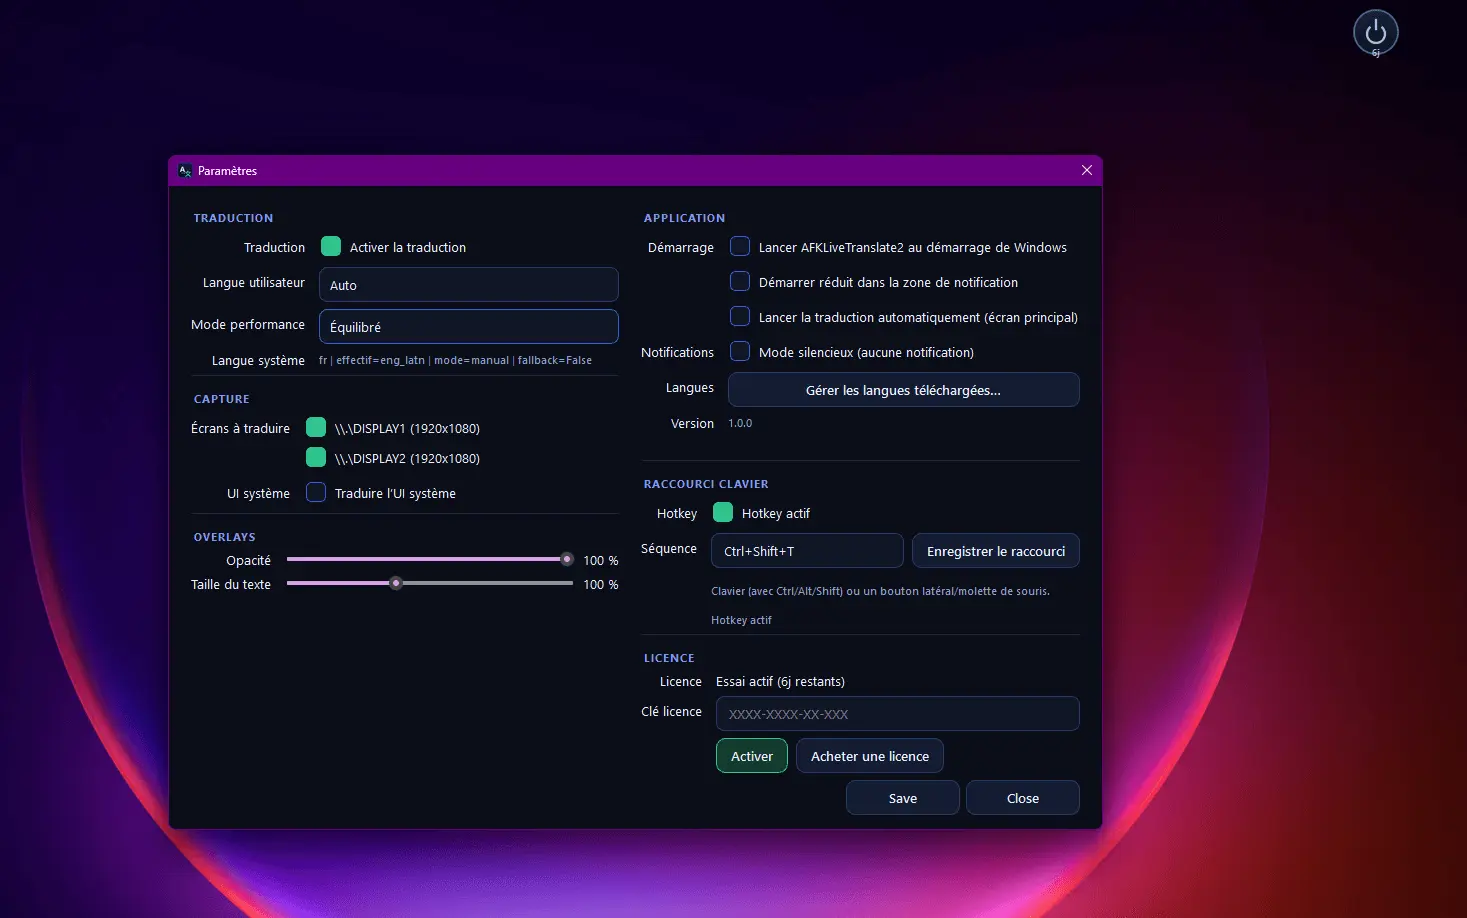Image resolution: width=1467 pixels, height=918 pixels.
Task: Open the Mode performance dropdown
Action: [x=469, y=327]
